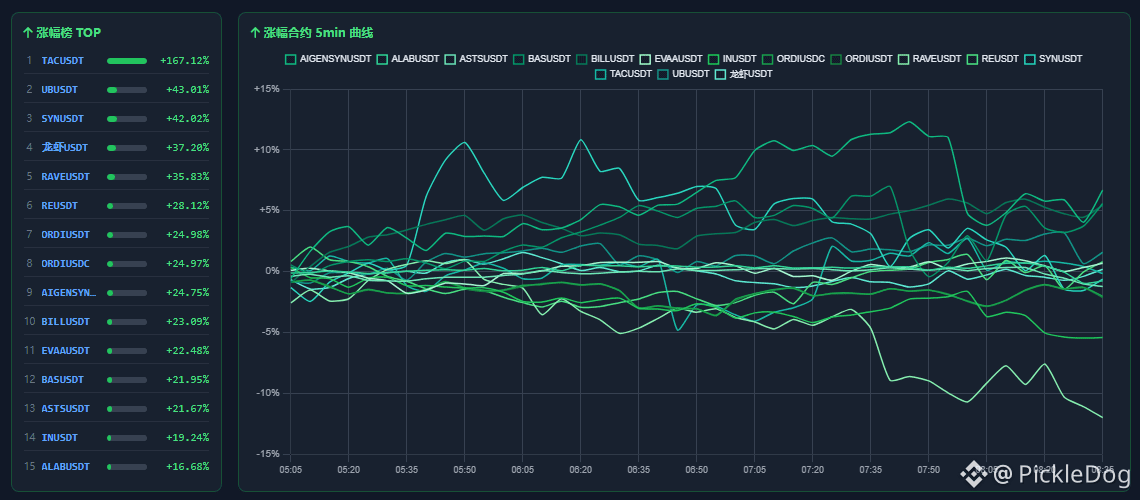Toggle ASTSUSDT series in chart legend

pos(476,59)
